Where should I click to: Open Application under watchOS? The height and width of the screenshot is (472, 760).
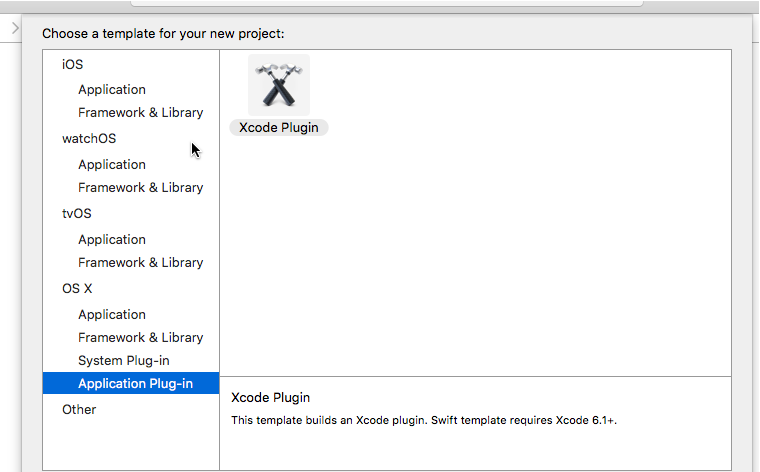pyautogui.click(x=112, y=165)
